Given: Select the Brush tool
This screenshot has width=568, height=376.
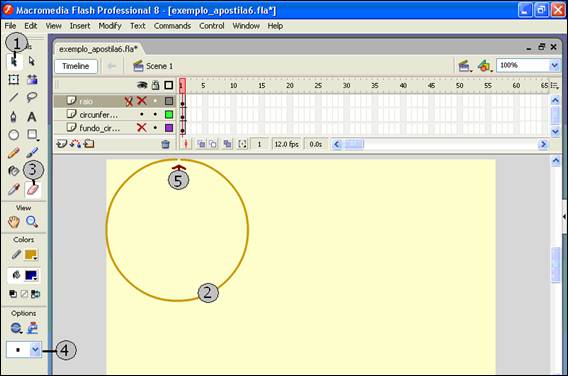Looking at the screenshot, I should coord(32,153).
